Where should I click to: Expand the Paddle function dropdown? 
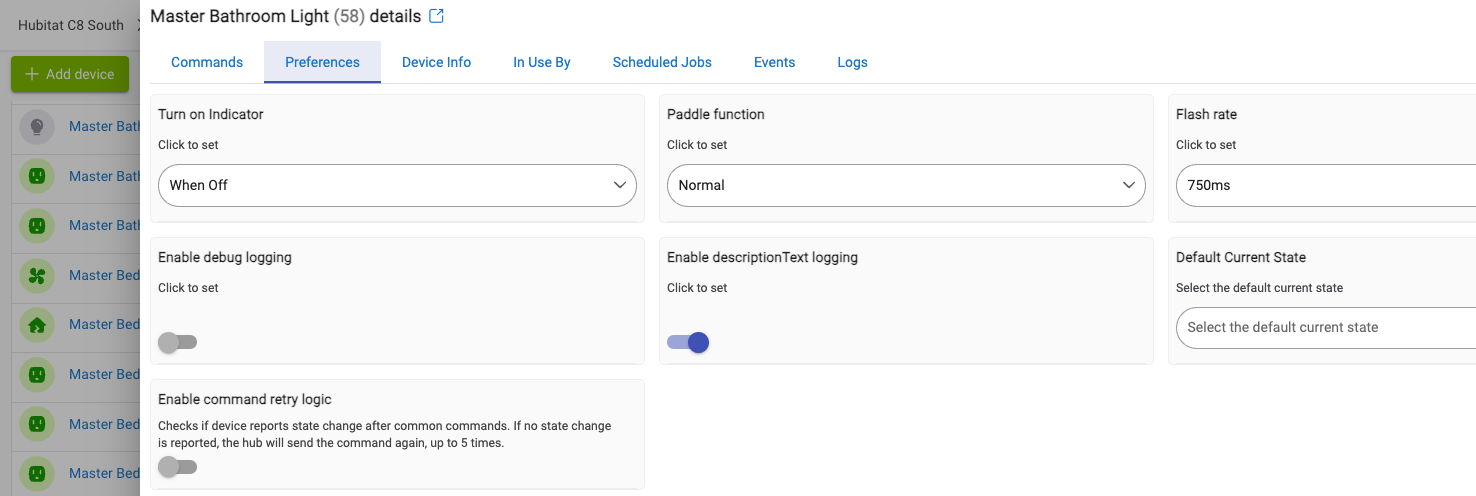point(905,185)
